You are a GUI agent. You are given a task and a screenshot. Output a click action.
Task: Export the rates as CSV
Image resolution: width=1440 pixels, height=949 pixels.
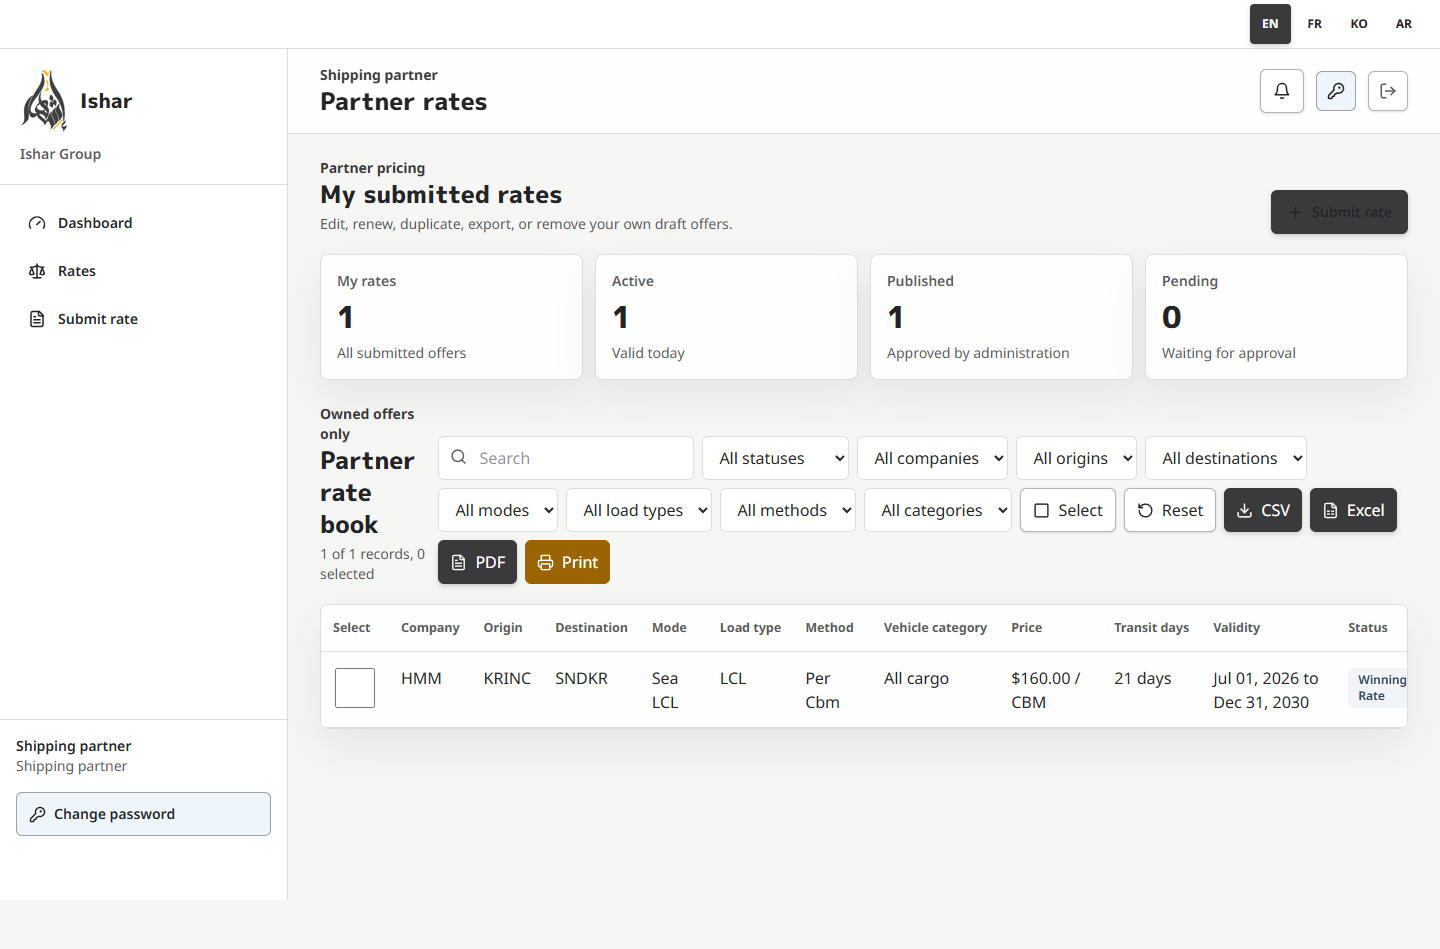1263,510
